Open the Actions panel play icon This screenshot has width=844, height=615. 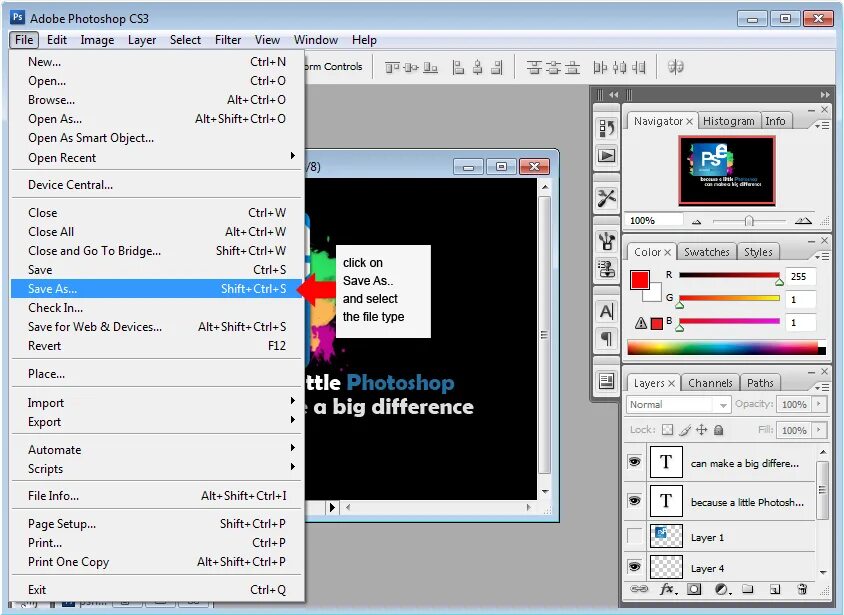point(607,156)
